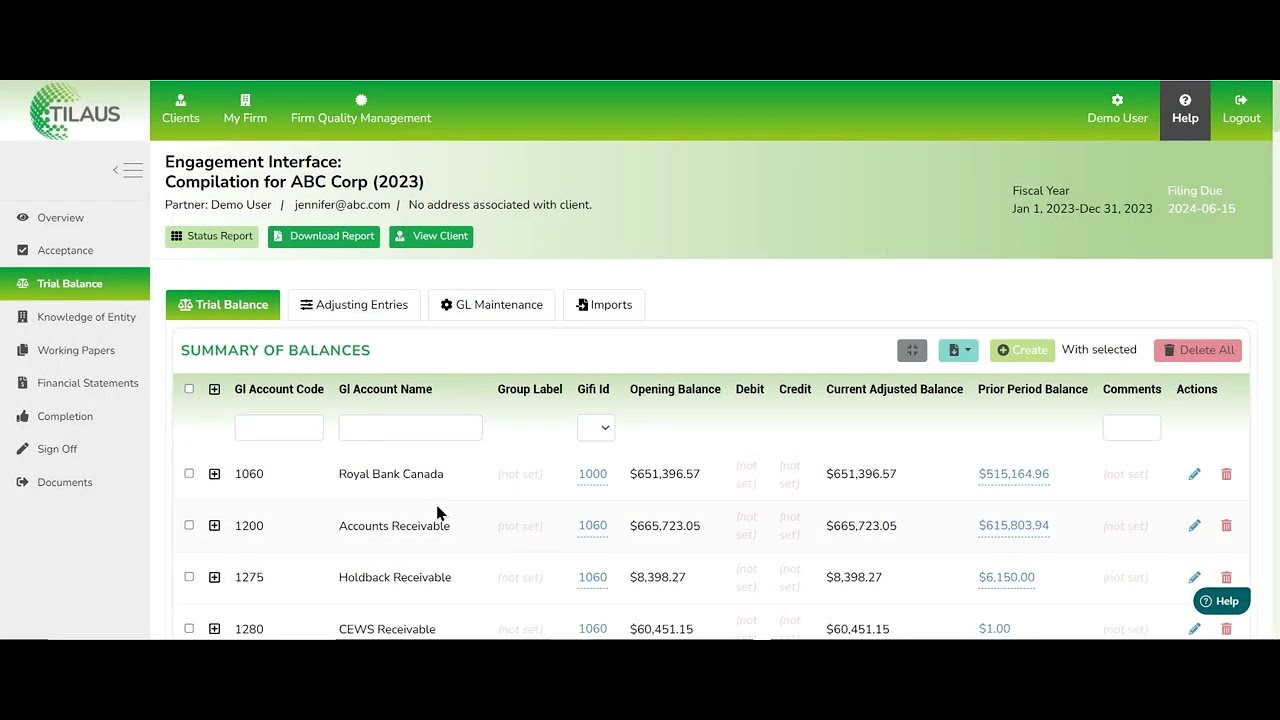Click the pencil edit icon for Royal Bank Canada
1280x720 pixels.
[1194, 474]
